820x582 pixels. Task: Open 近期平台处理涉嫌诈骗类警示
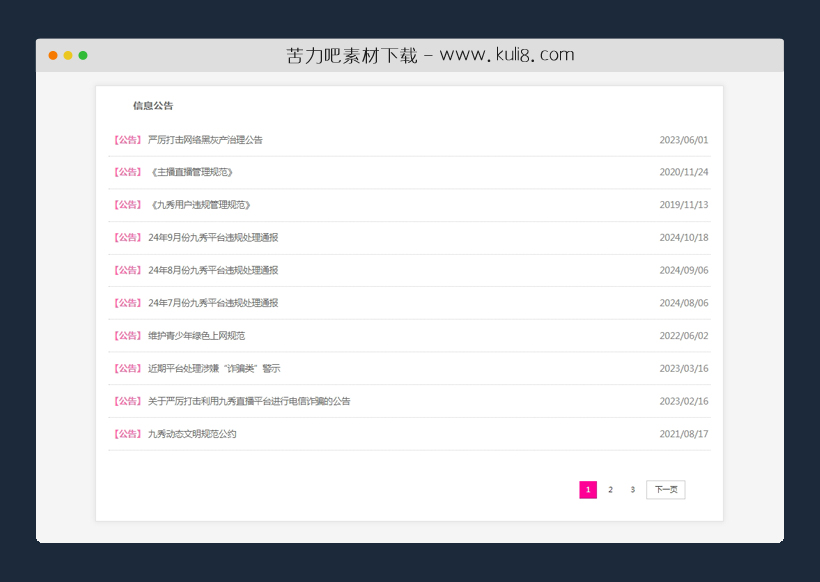(212, 368)
